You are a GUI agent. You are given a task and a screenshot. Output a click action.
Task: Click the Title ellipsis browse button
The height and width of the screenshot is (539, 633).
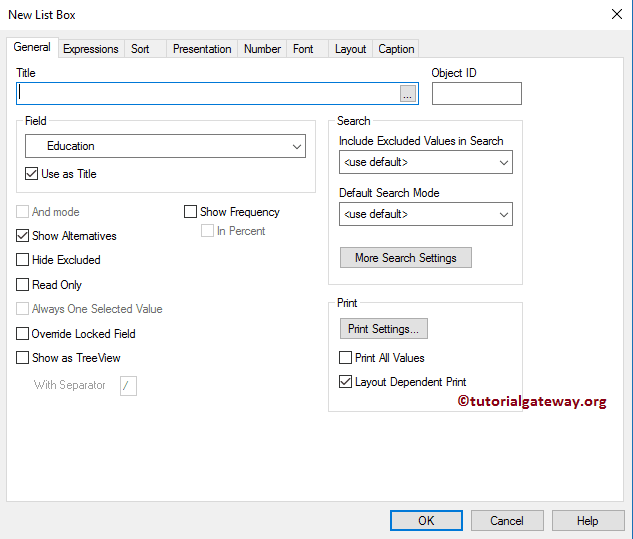click(407, 94)
